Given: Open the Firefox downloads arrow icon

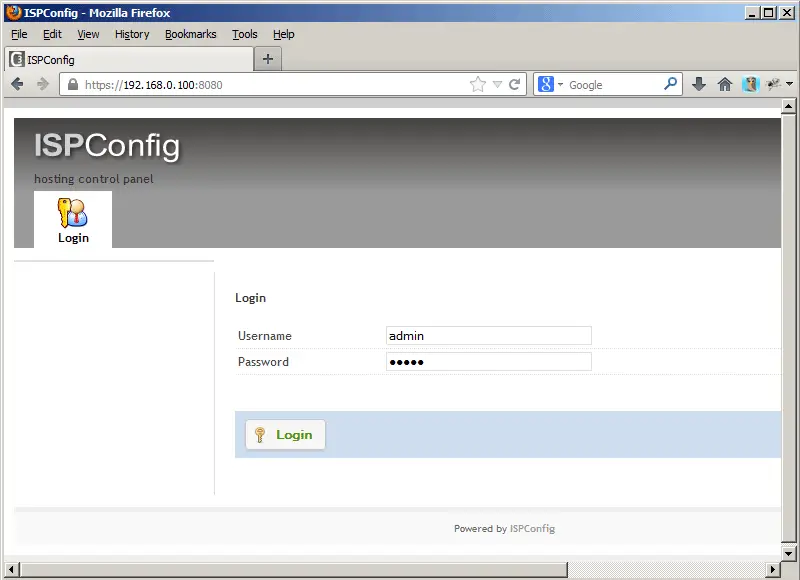Looking at the screenshot, I should pyautogui.click(x=699, y=85).
